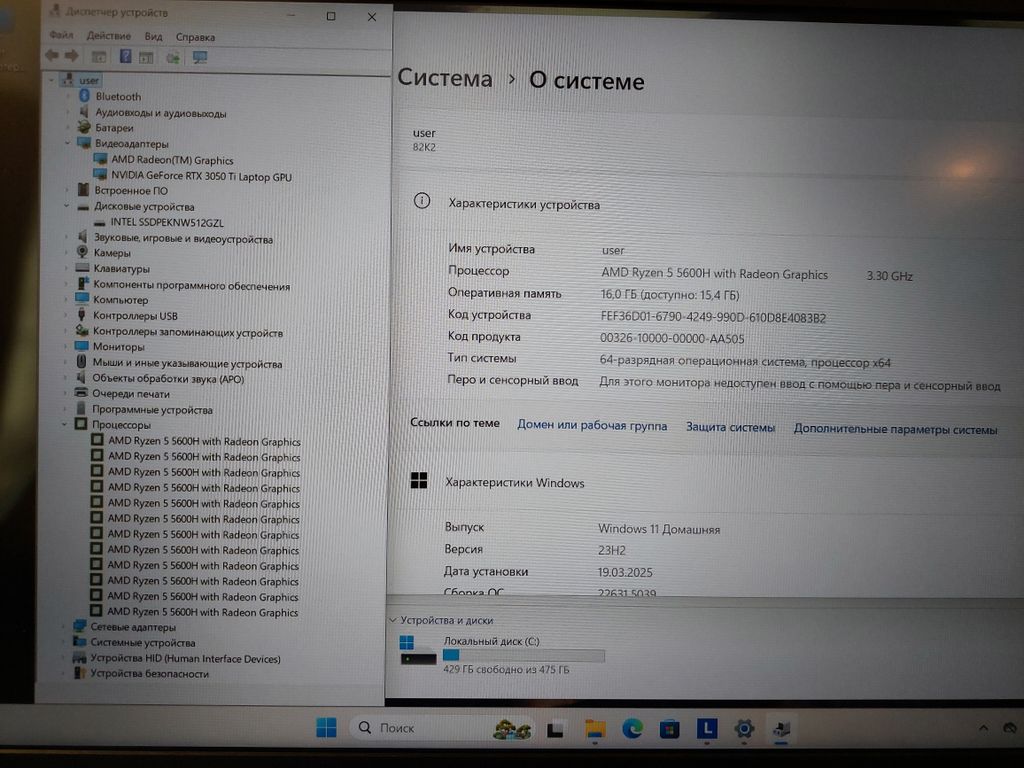Collapse the Устройства и диски section
This screenshot has height=768, width=1024.
click(x=394, y=620)
